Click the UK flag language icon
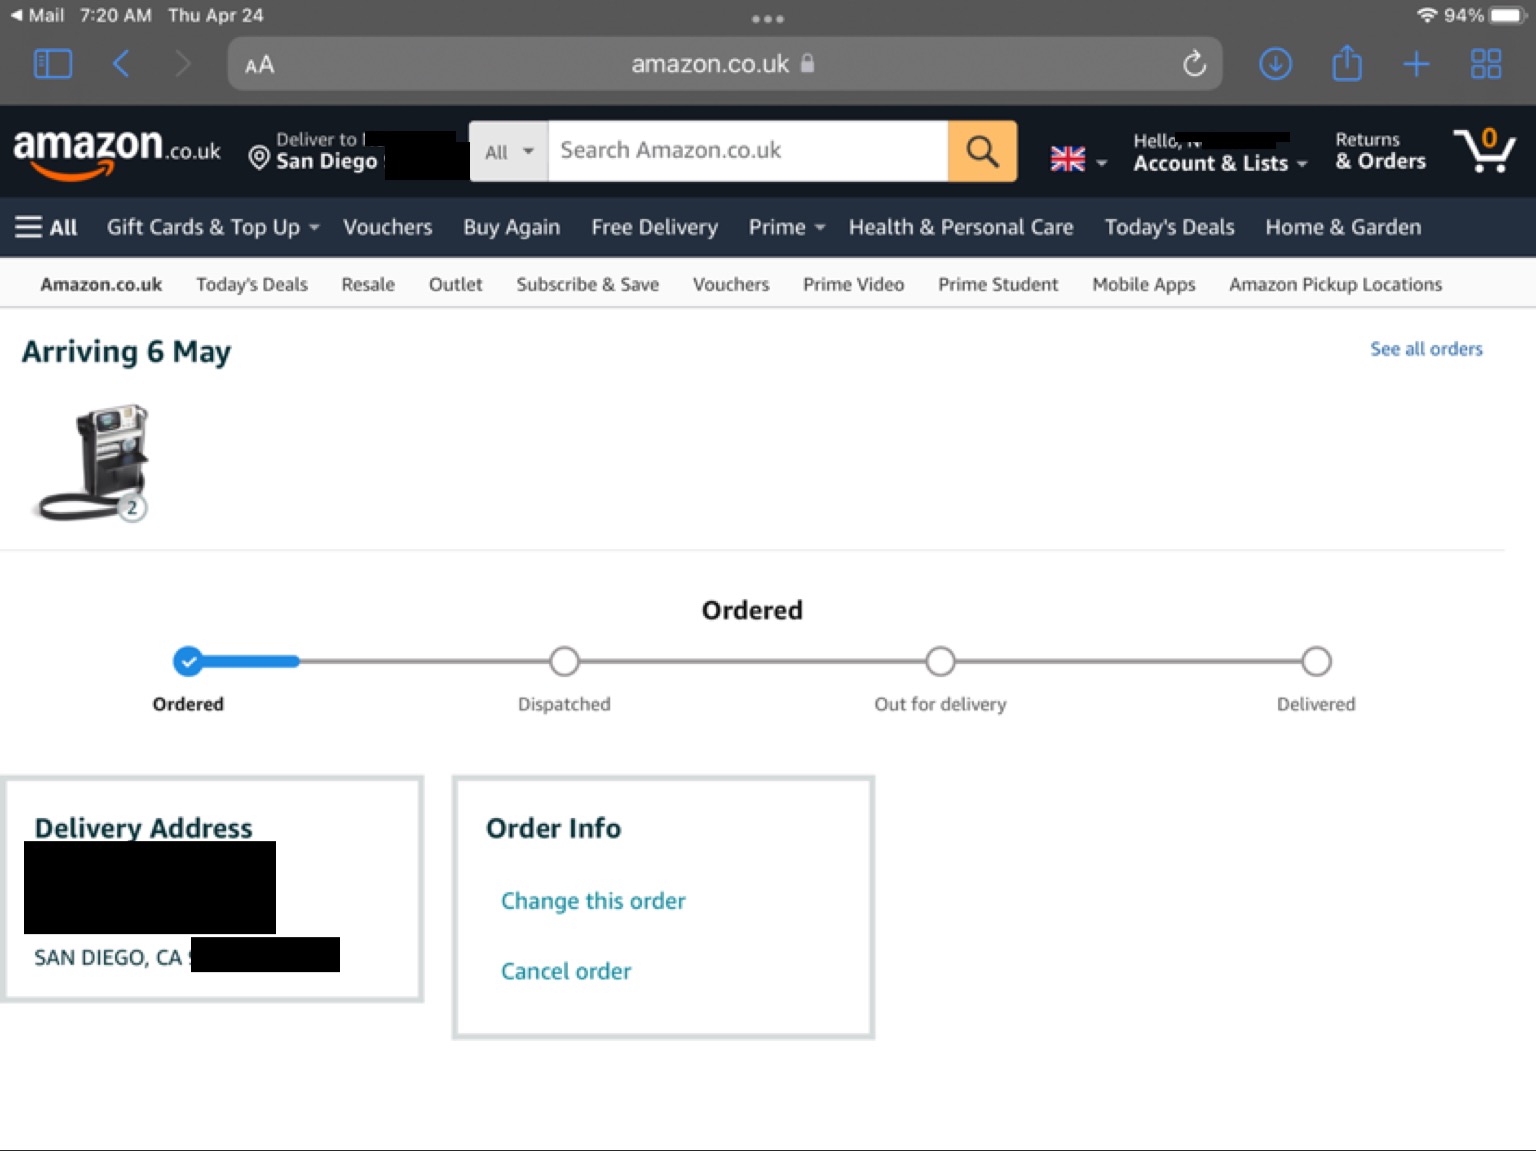The height and width of the screenshot is (1151, 1536). [1067, 159]
